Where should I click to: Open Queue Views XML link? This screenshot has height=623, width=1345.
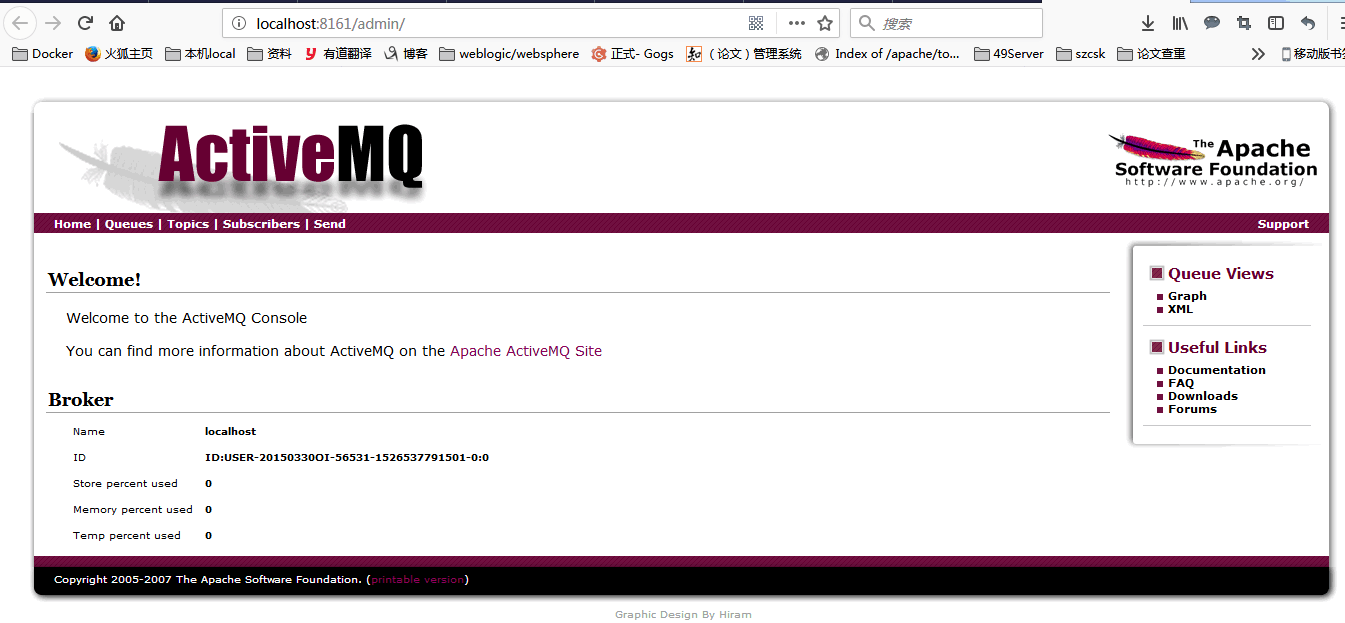coord(1180,309)
